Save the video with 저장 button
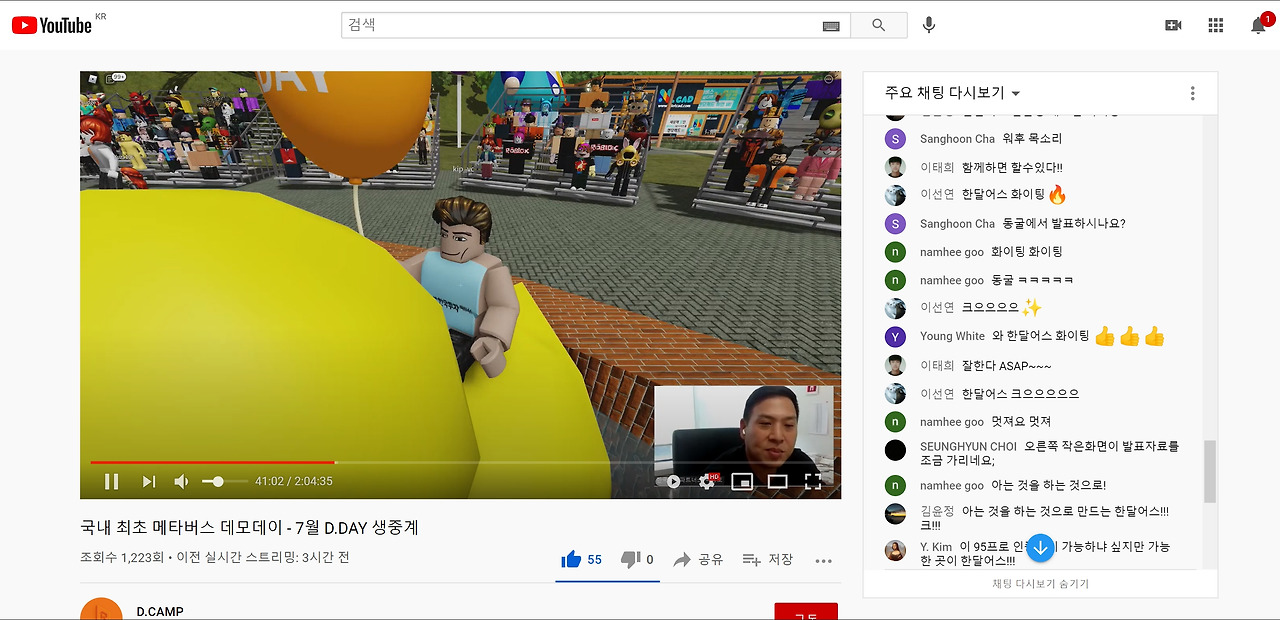This screenshot has width=1280, height=620. [768, 559]
